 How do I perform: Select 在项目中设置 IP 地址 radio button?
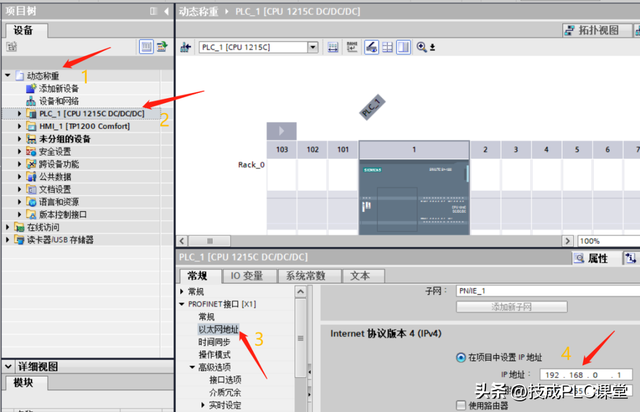460,358
